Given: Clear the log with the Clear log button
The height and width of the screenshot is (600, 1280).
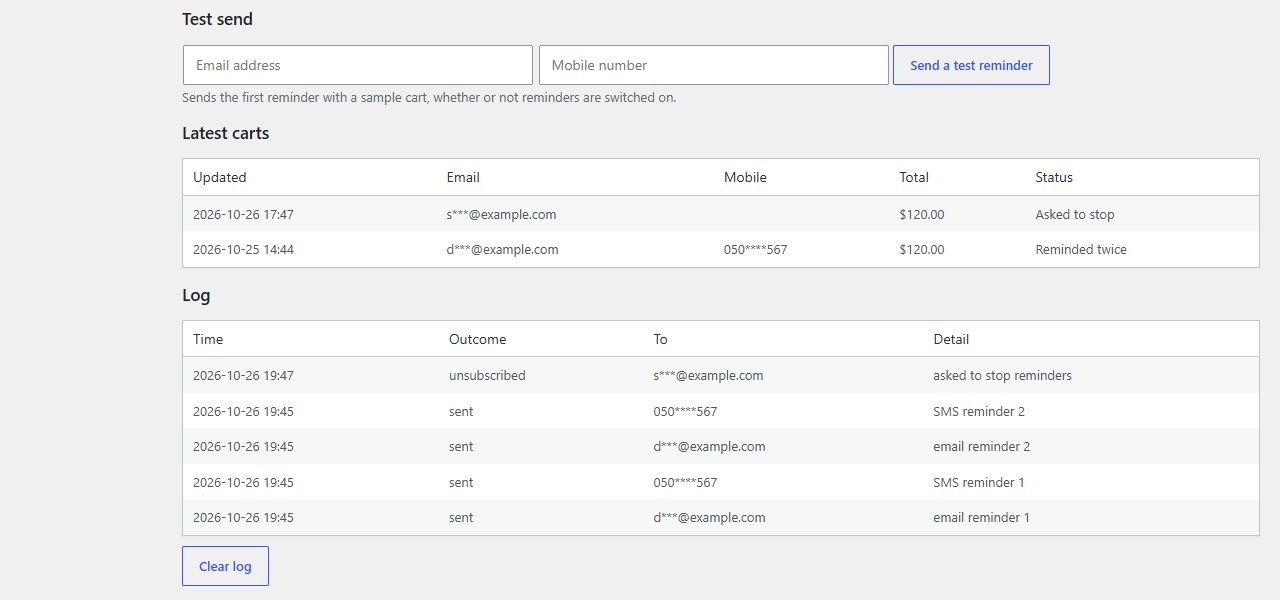Looking at the screenshot, I should click(225, 566).
